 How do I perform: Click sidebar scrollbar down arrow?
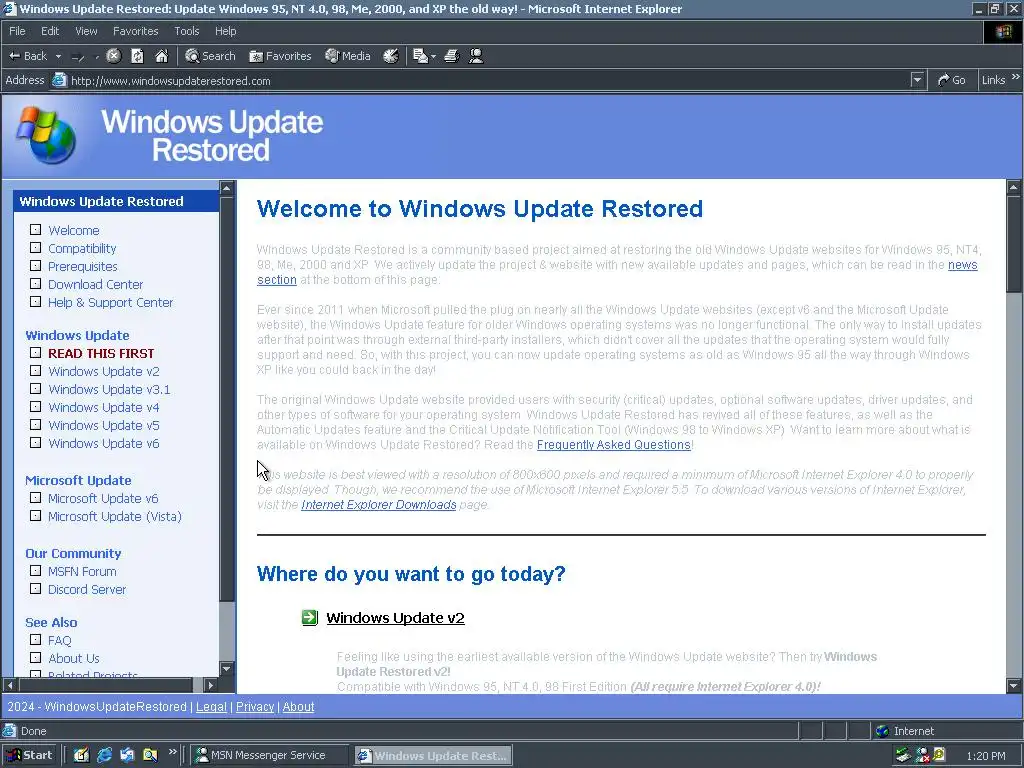point(227,669)
